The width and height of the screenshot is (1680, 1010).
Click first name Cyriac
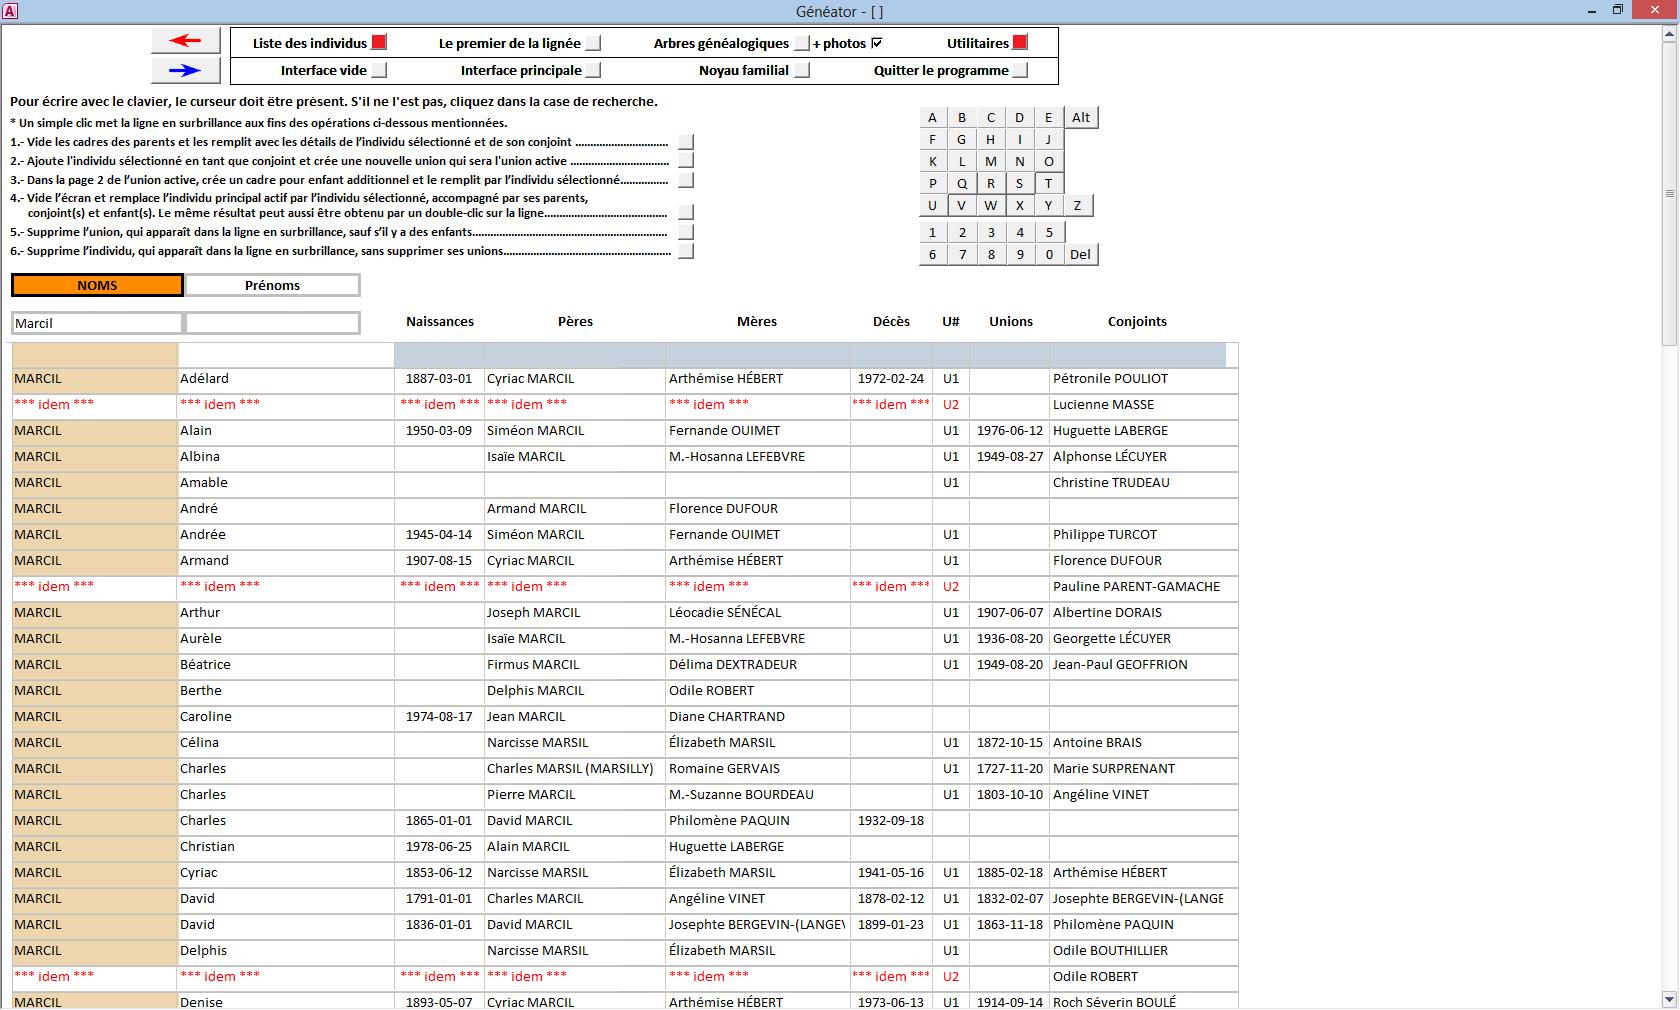click(198, 873)
